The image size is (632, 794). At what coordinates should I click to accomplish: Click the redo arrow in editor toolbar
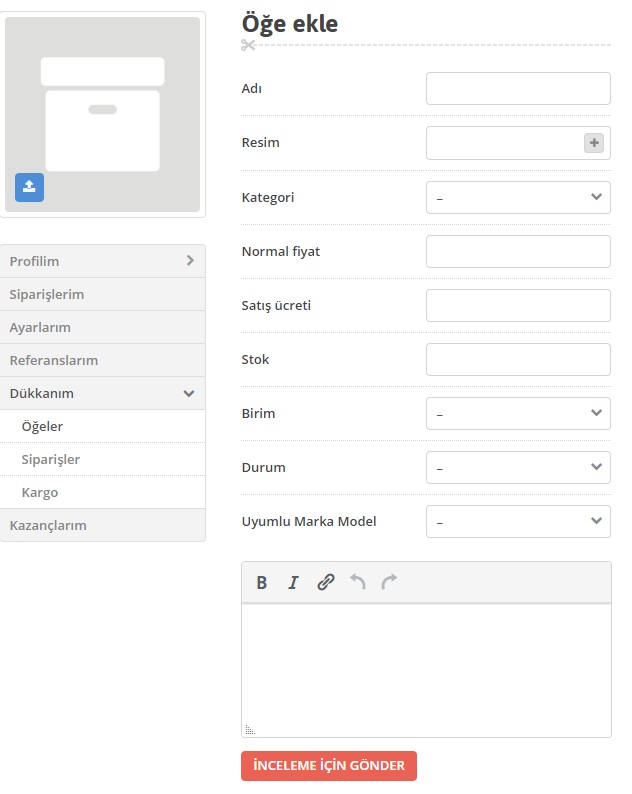coord(389,582)
